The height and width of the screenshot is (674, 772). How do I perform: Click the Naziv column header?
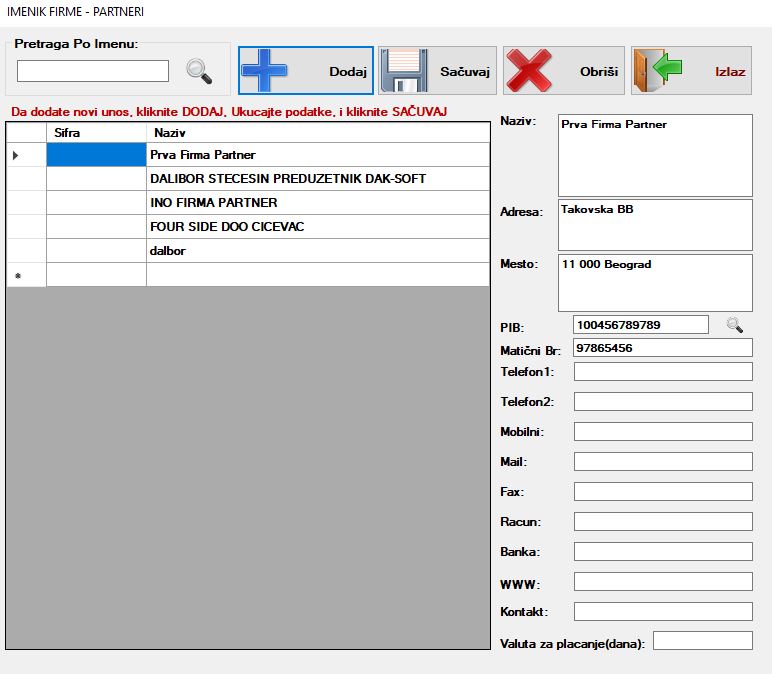(x=318, y=133)
